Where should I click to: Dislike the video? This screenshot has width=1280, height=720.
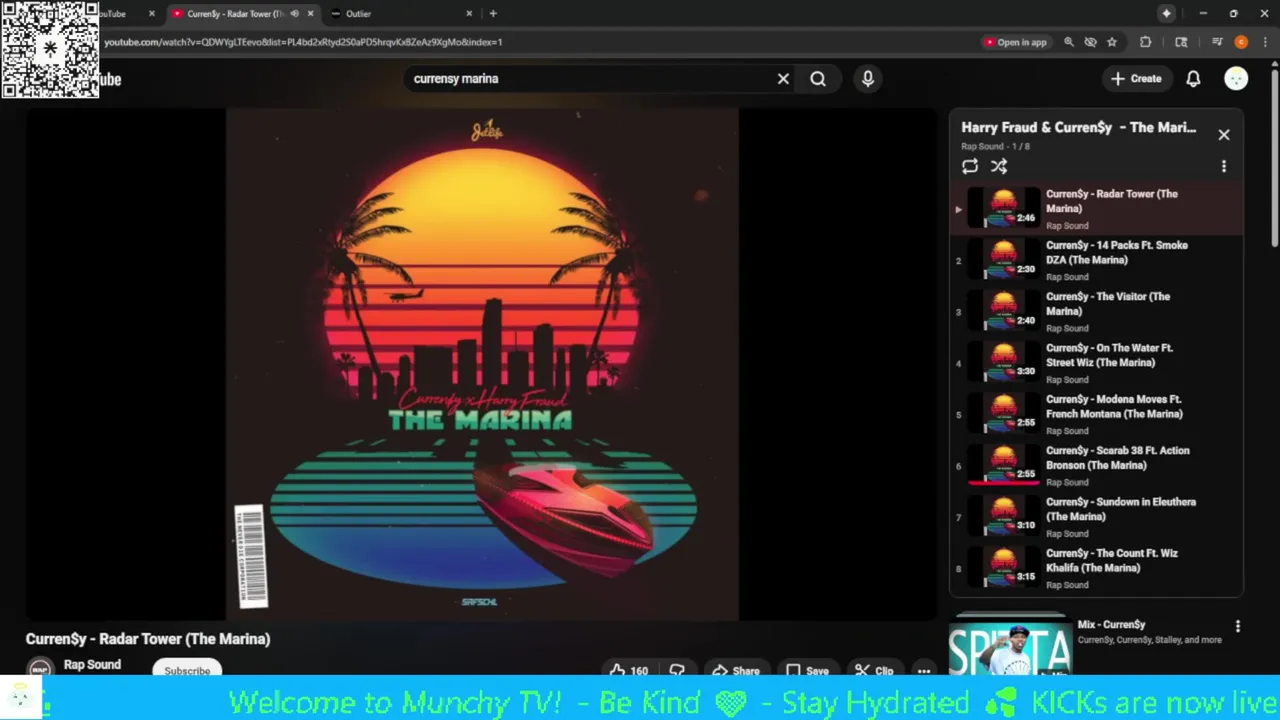point(677,670)
